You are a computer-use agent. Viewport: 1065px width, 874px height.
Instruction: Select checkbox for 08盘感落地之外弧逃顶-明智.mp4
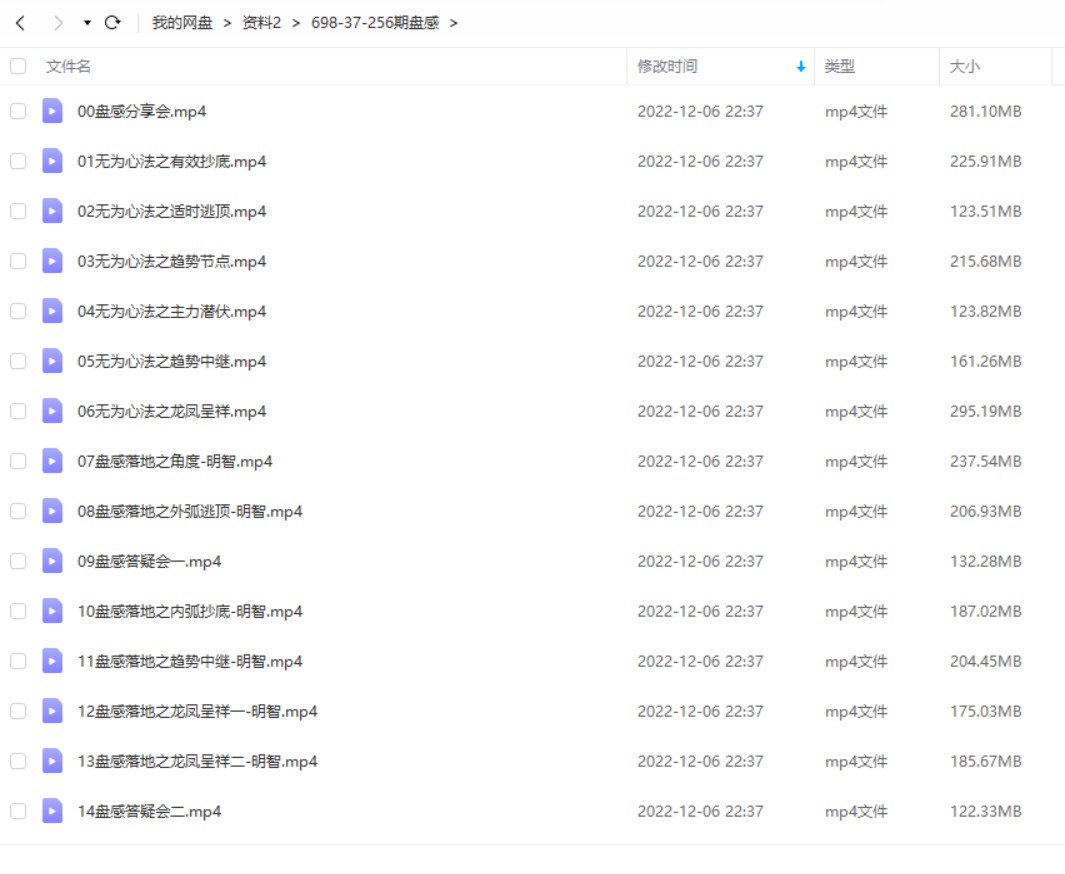tap(18, 511)
